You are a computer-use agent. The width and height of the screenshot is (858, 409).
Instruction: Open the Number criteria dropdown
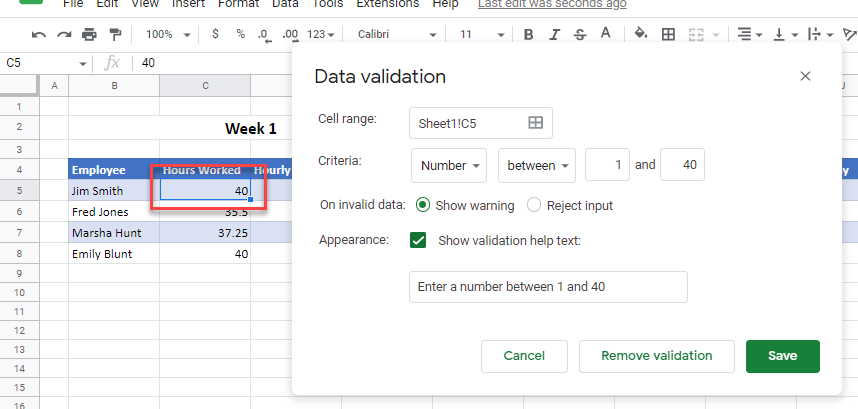coord(450,165)
